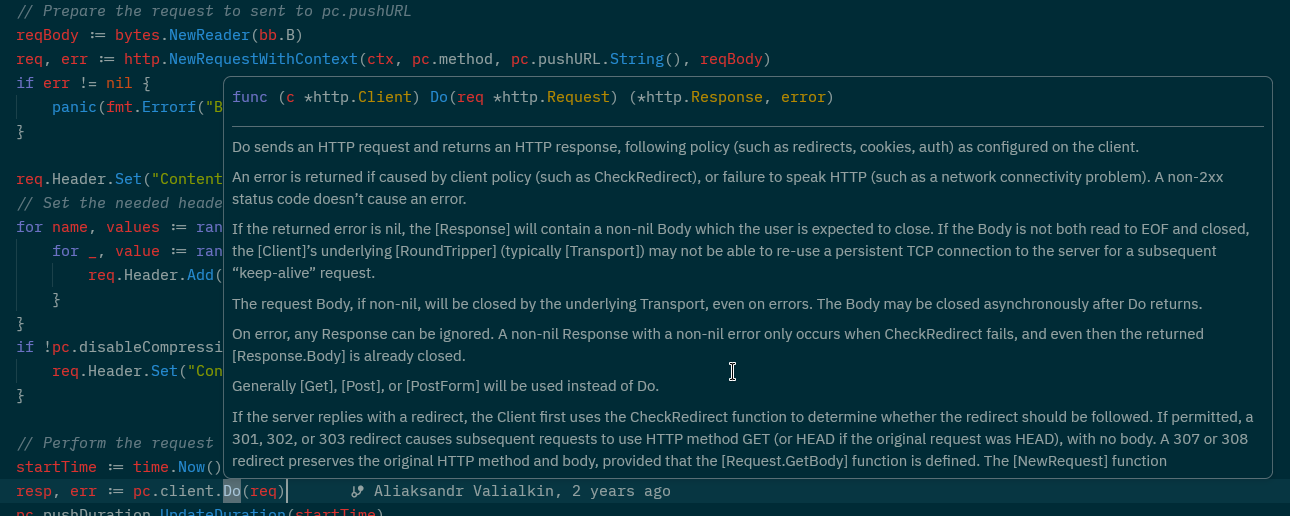Screen dimensions: 1290x516
Task: Open the 'Aliaksandr Valialkin, 2 years ago' blame annotation
Action: tap(522, 492)
